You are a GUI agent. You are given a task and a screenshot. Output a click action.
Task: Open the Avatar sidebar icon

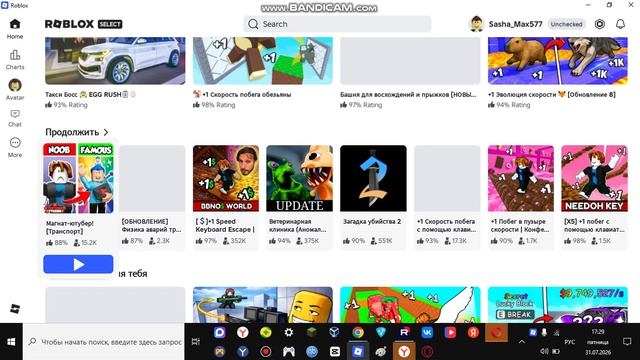click(x=15, y=89)
